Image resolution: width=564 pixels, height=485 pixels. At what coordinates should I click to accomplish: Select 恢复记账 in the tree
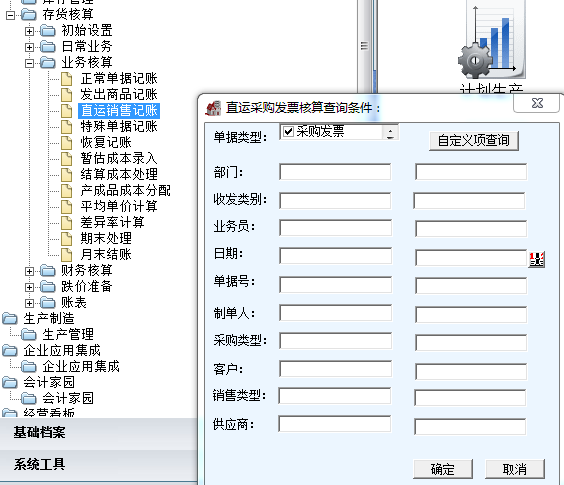click(106, 142)
